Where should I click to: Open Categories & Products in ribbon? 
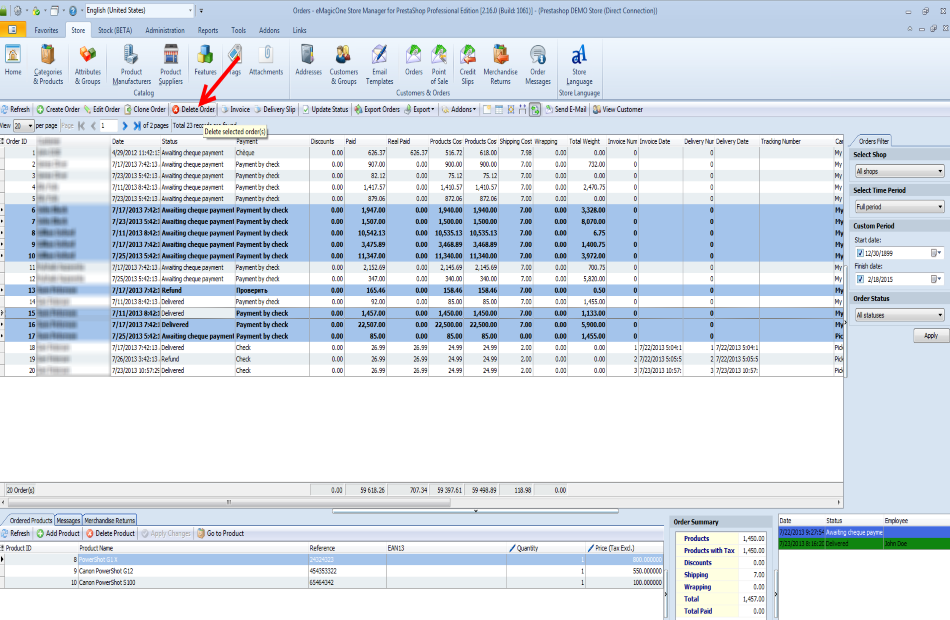(x=48, y=64)
